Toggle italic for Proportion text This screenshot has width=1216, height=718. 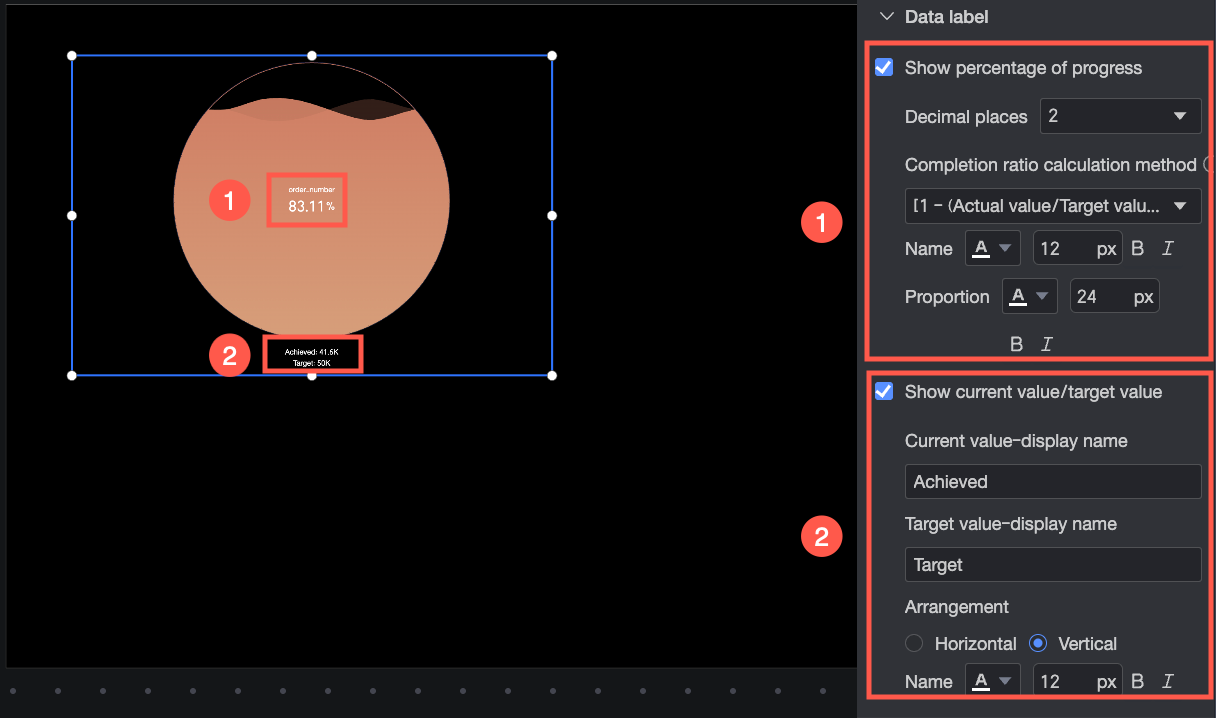(1047, 344)
